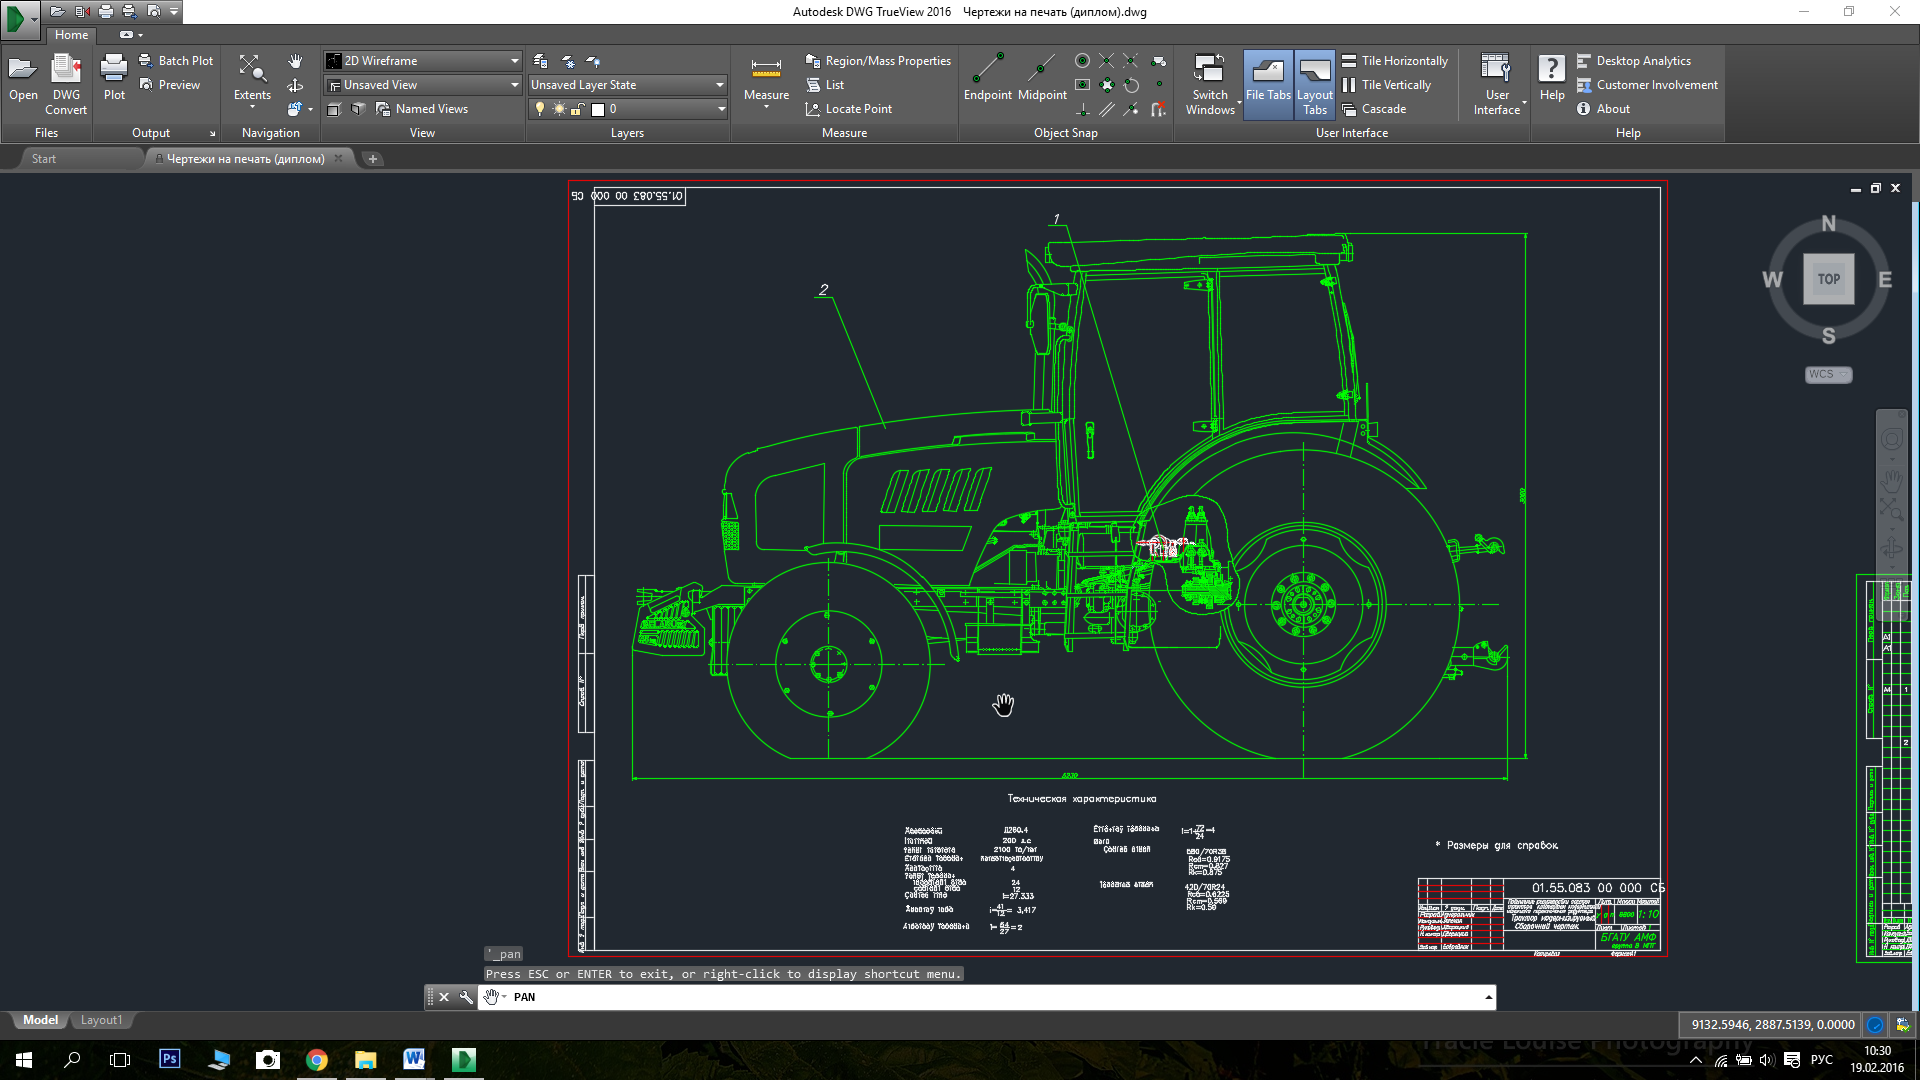Image resolution: width=1920 pixels, height=1080 pixels.
Task: Open the WCS coordinate system dropdown
Action: click(x=1828, y=374)
